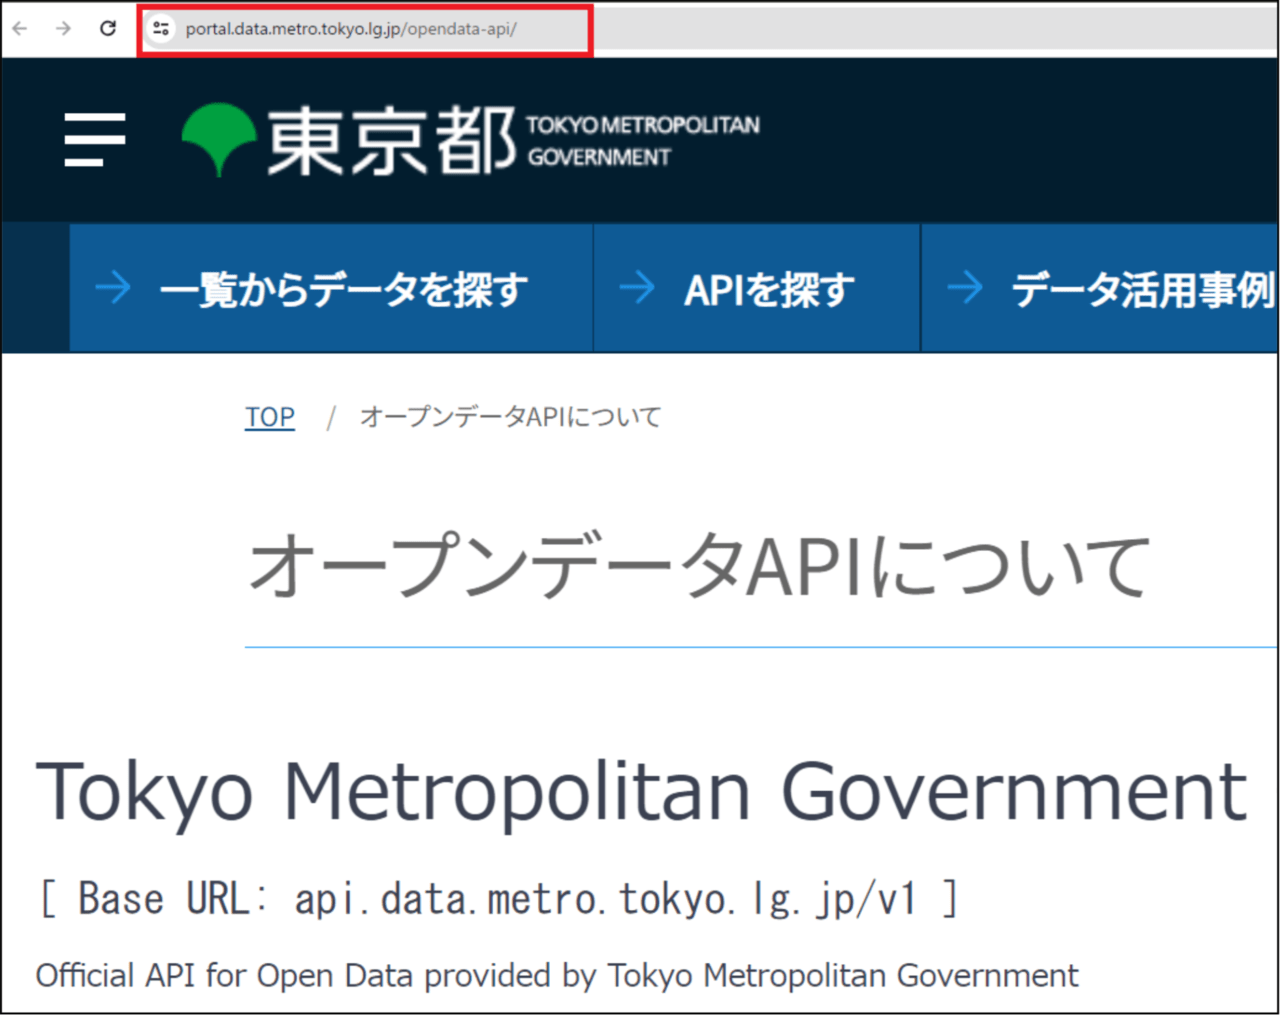Follow the TOP breadcrumb link

tap(270, 416)
